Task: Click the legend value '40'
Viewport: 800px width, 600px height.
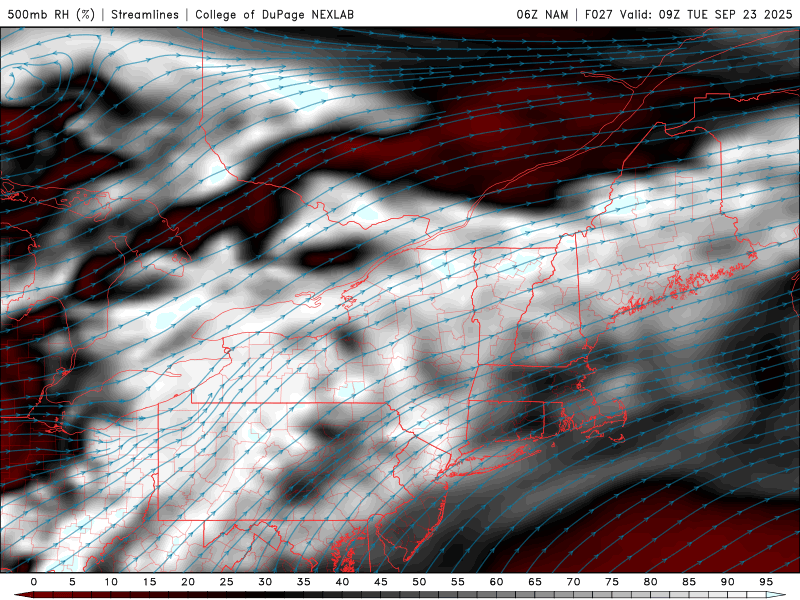Action: click(x=342, y=582)
